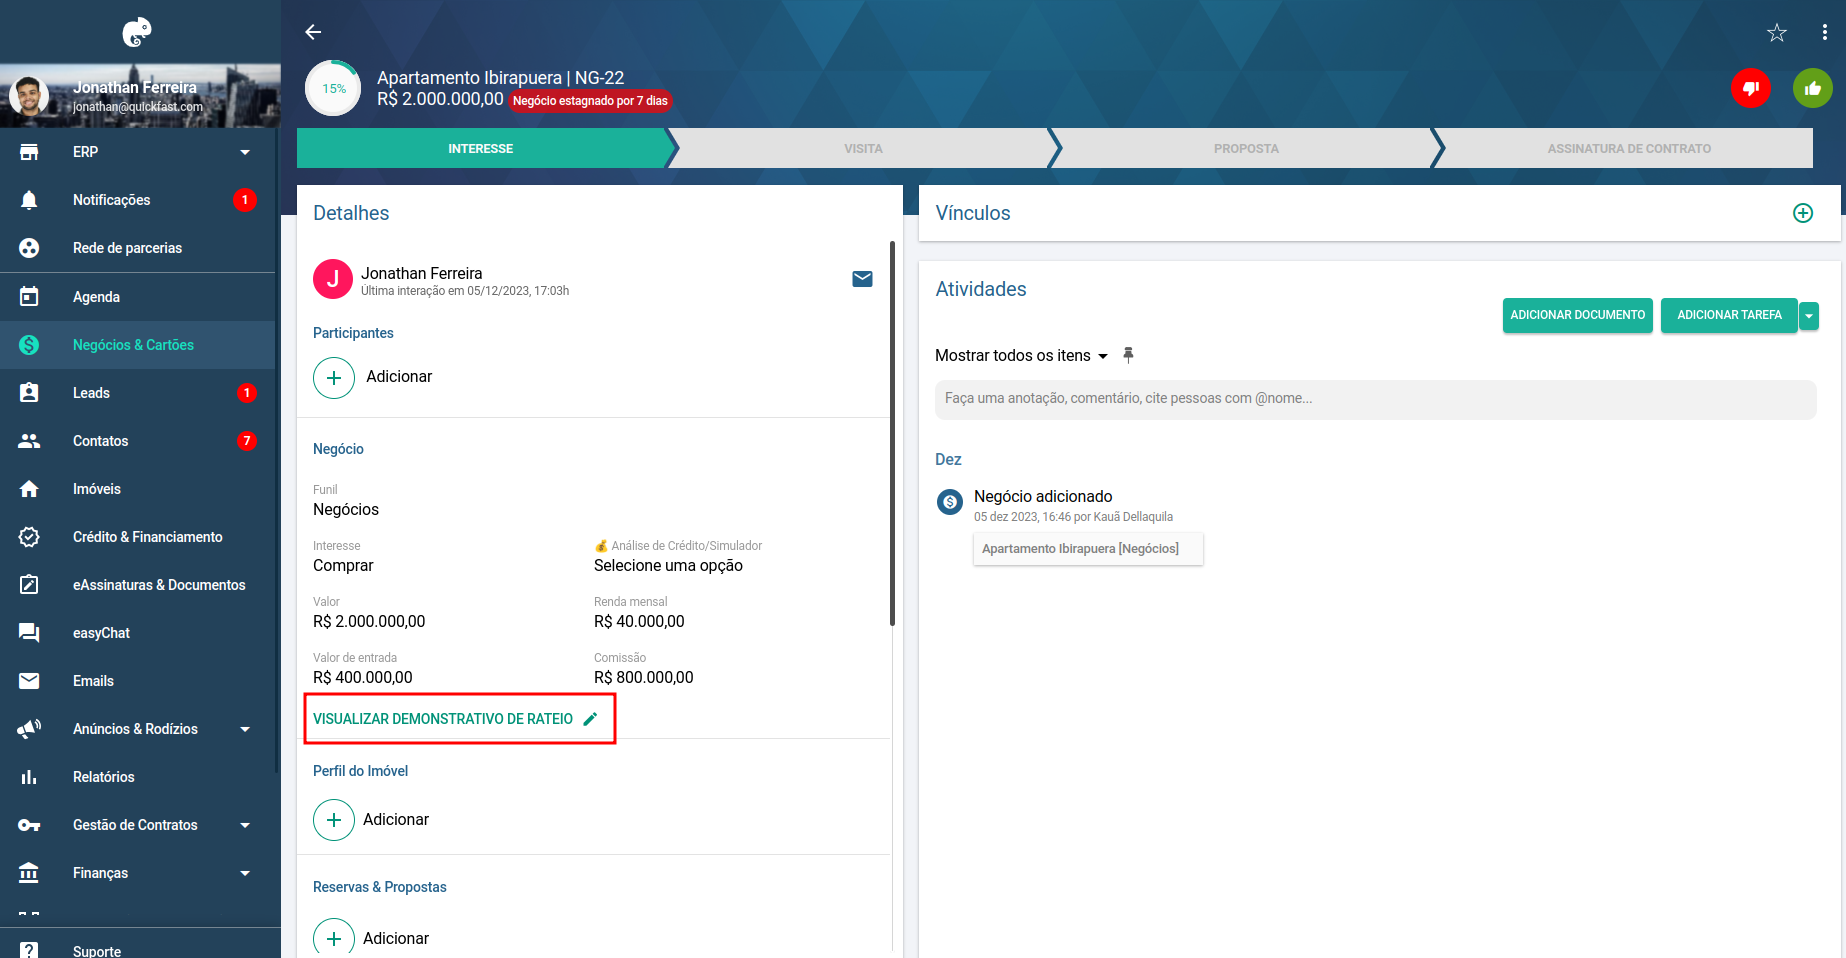The height and width of the screenshot is (958, 1846).
Task: Open Jonathan Ferreira profile avatar in sidebar
Action: [x=29, y=96]
